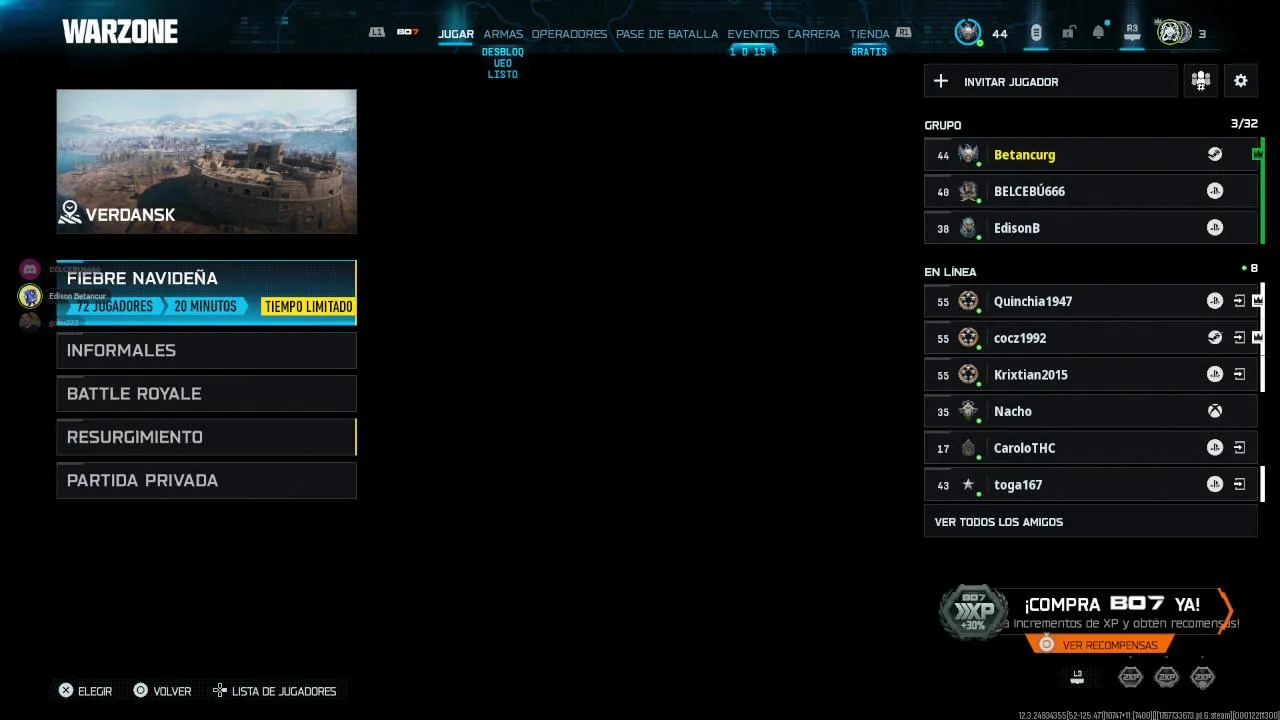Click the L3 stick prompt icon

pyautogui.click(x=1077, y=677)
